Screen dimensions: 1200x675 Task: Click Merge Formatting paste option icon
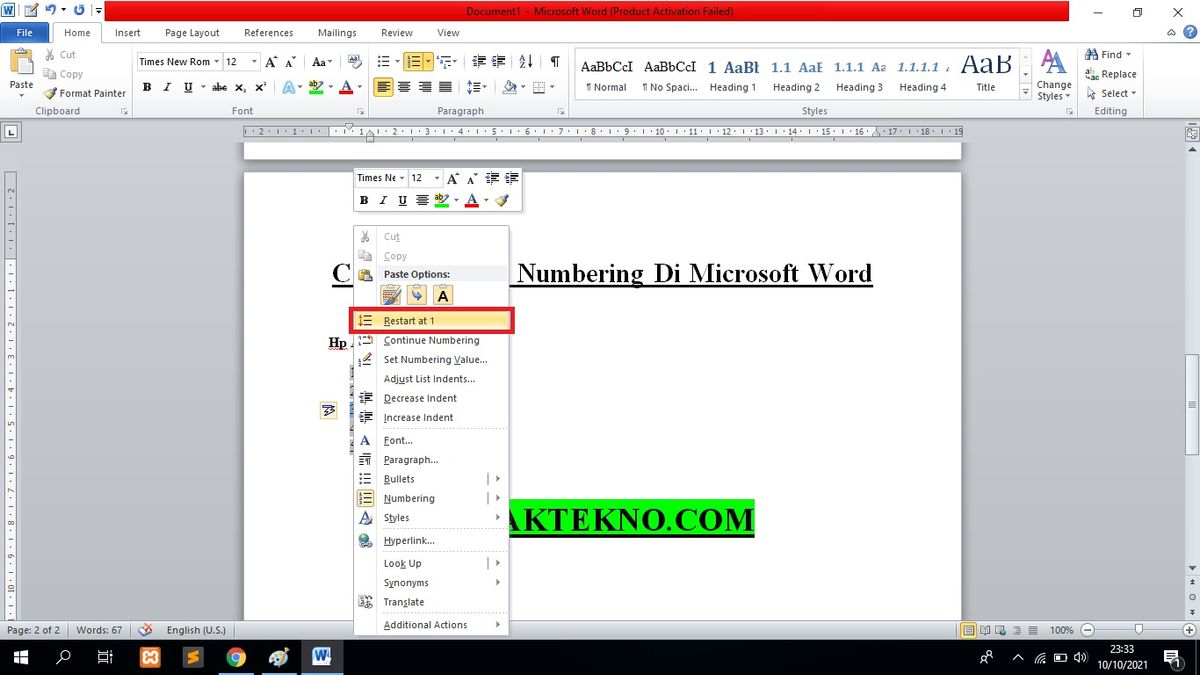[x=417, y=295]
